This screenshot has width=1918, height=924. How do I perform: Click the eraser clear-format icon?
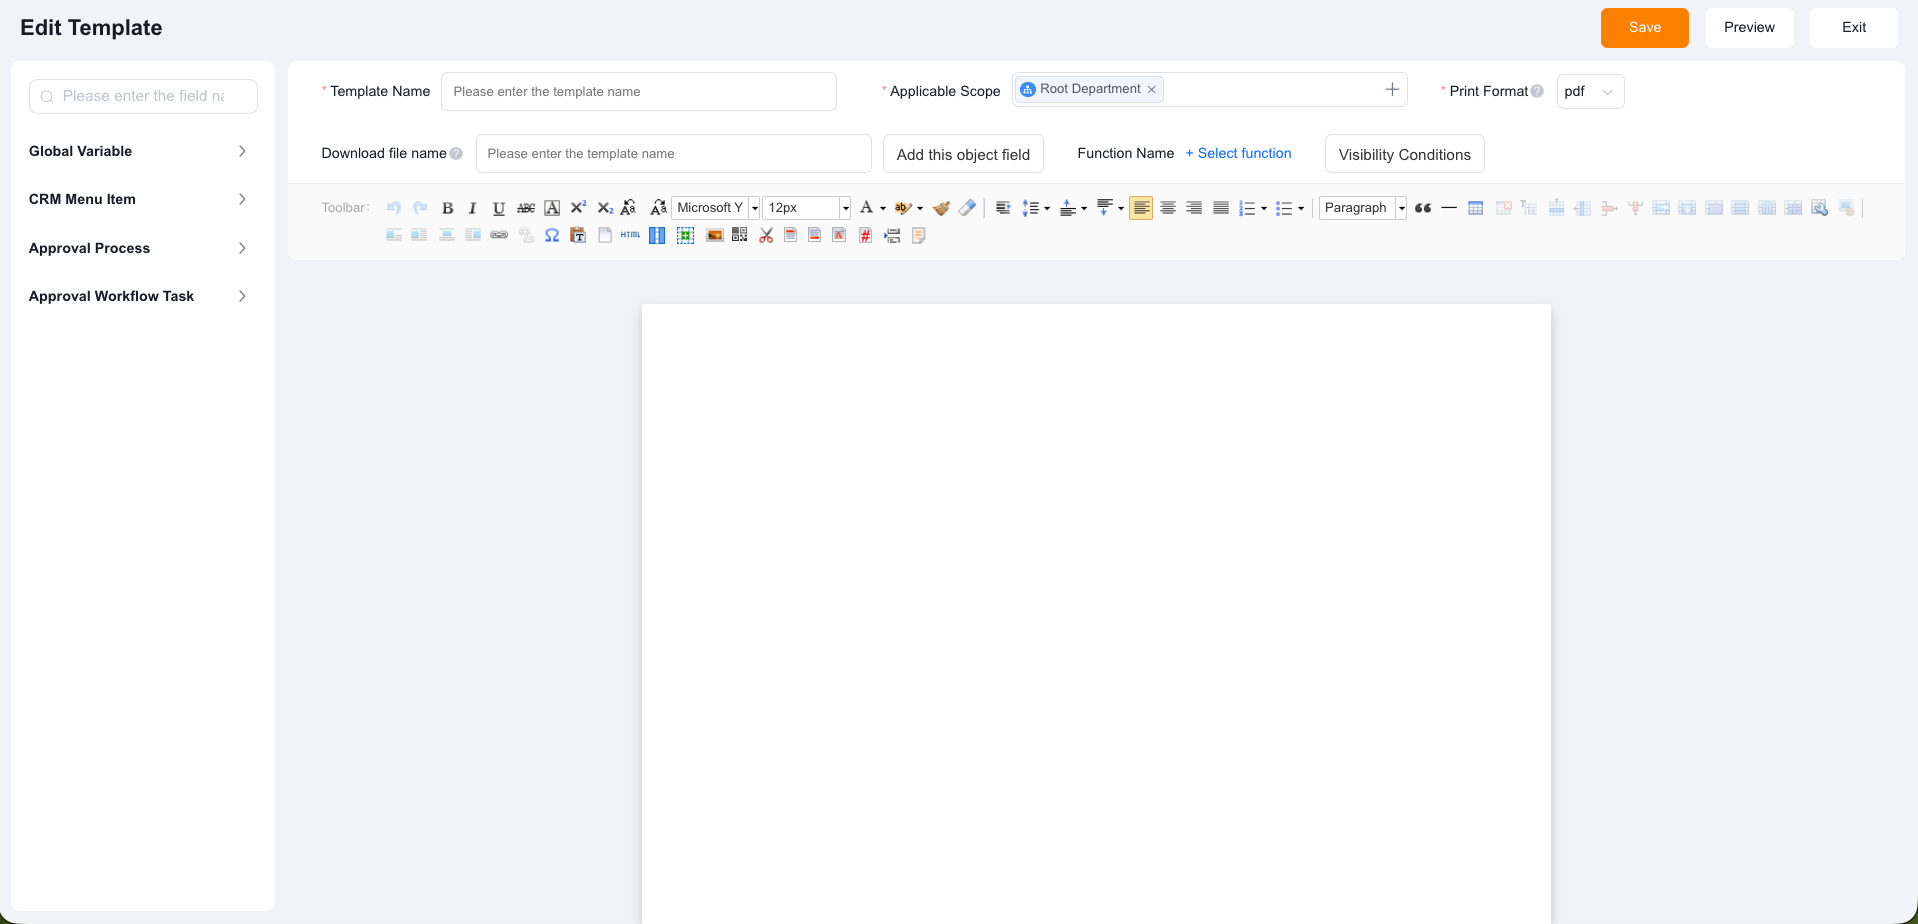click(x=967, y=208)
